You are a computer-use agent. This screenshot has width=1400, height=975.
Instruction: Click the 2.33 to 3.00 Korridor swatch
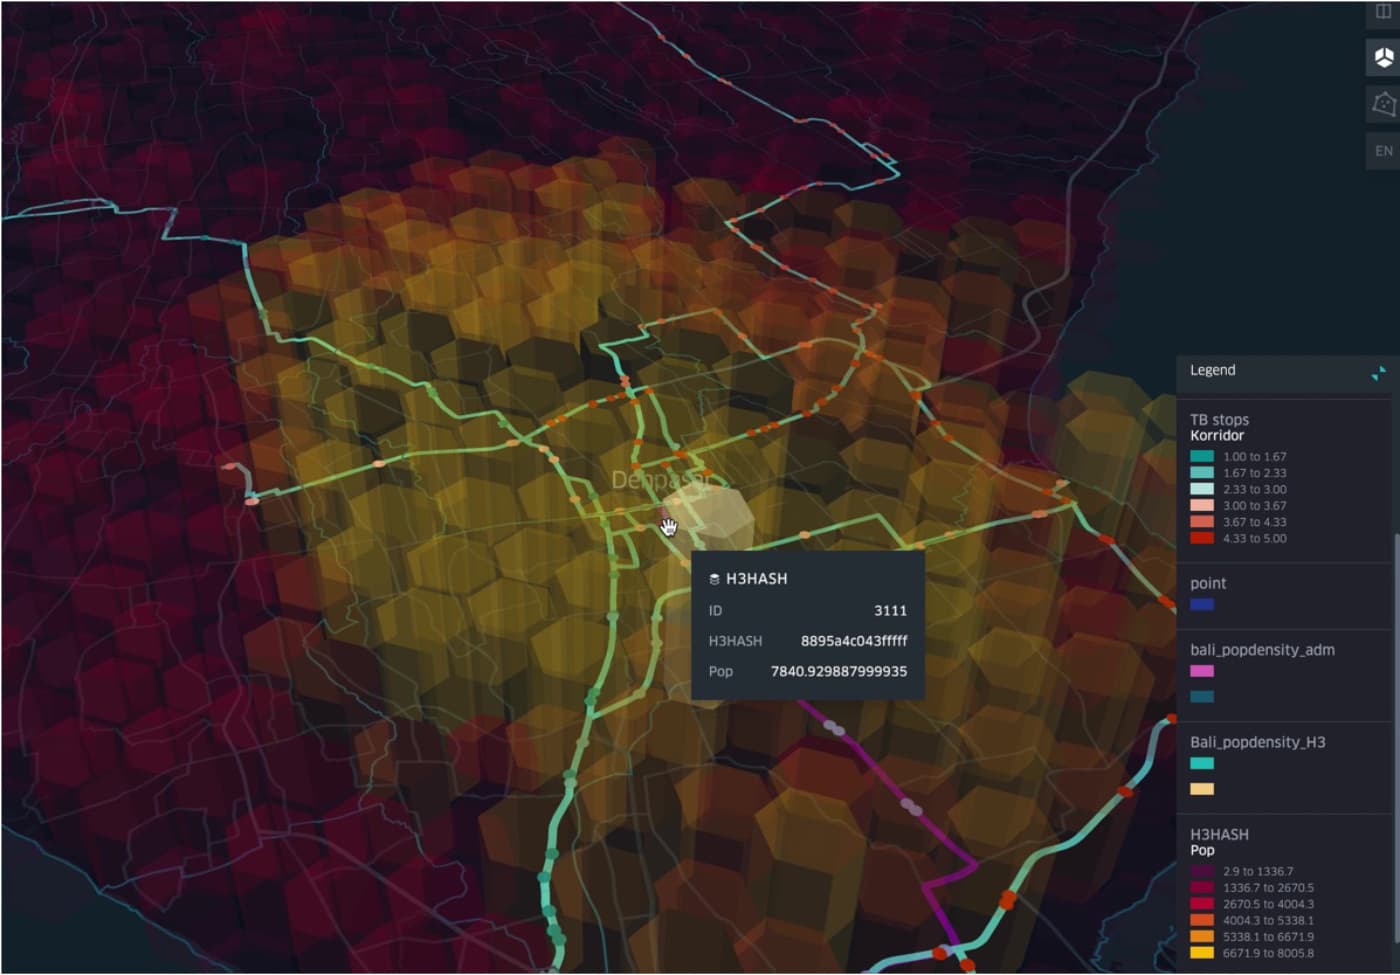1202,489
